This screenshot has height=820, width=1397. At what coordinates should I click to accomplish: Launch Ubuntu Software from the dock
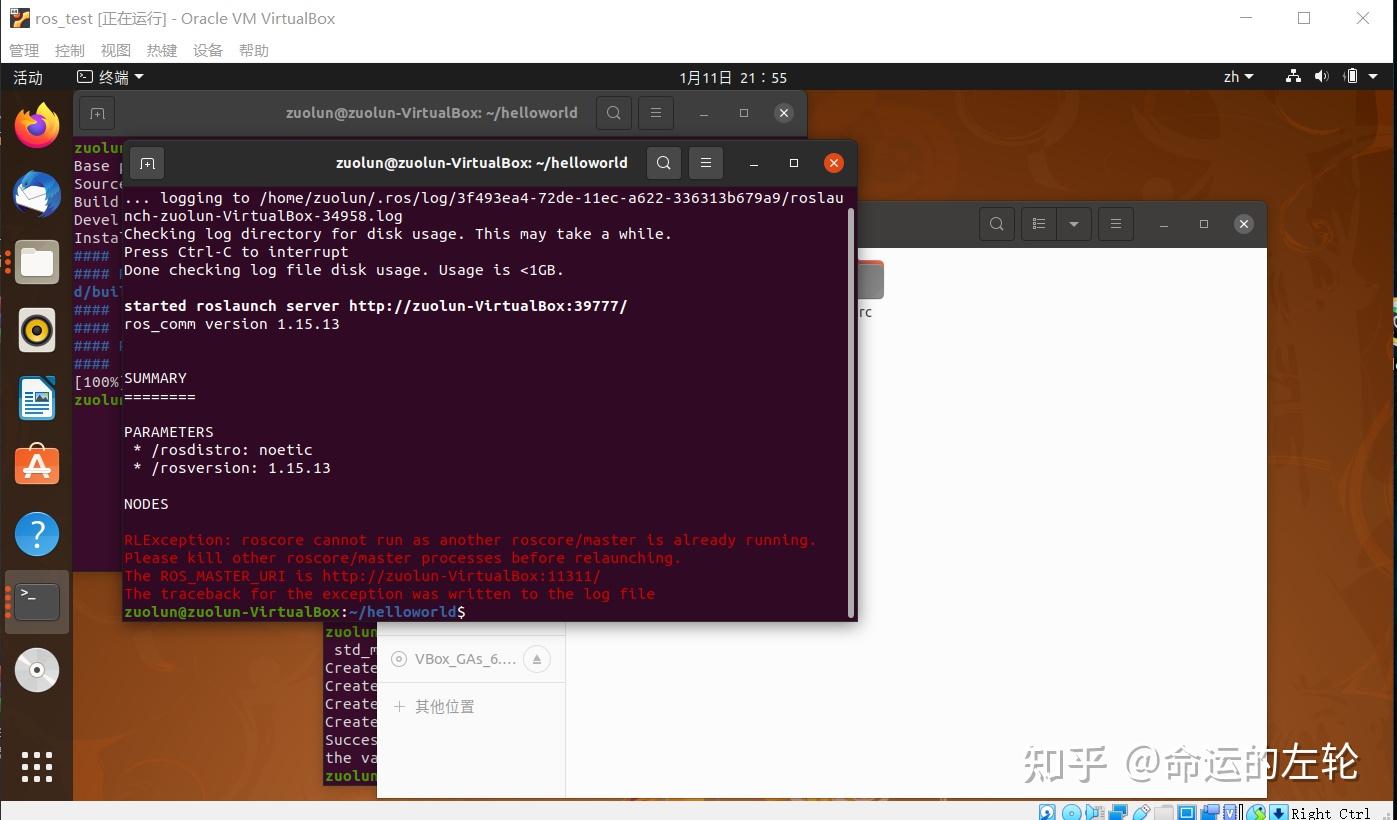point(37,464)
